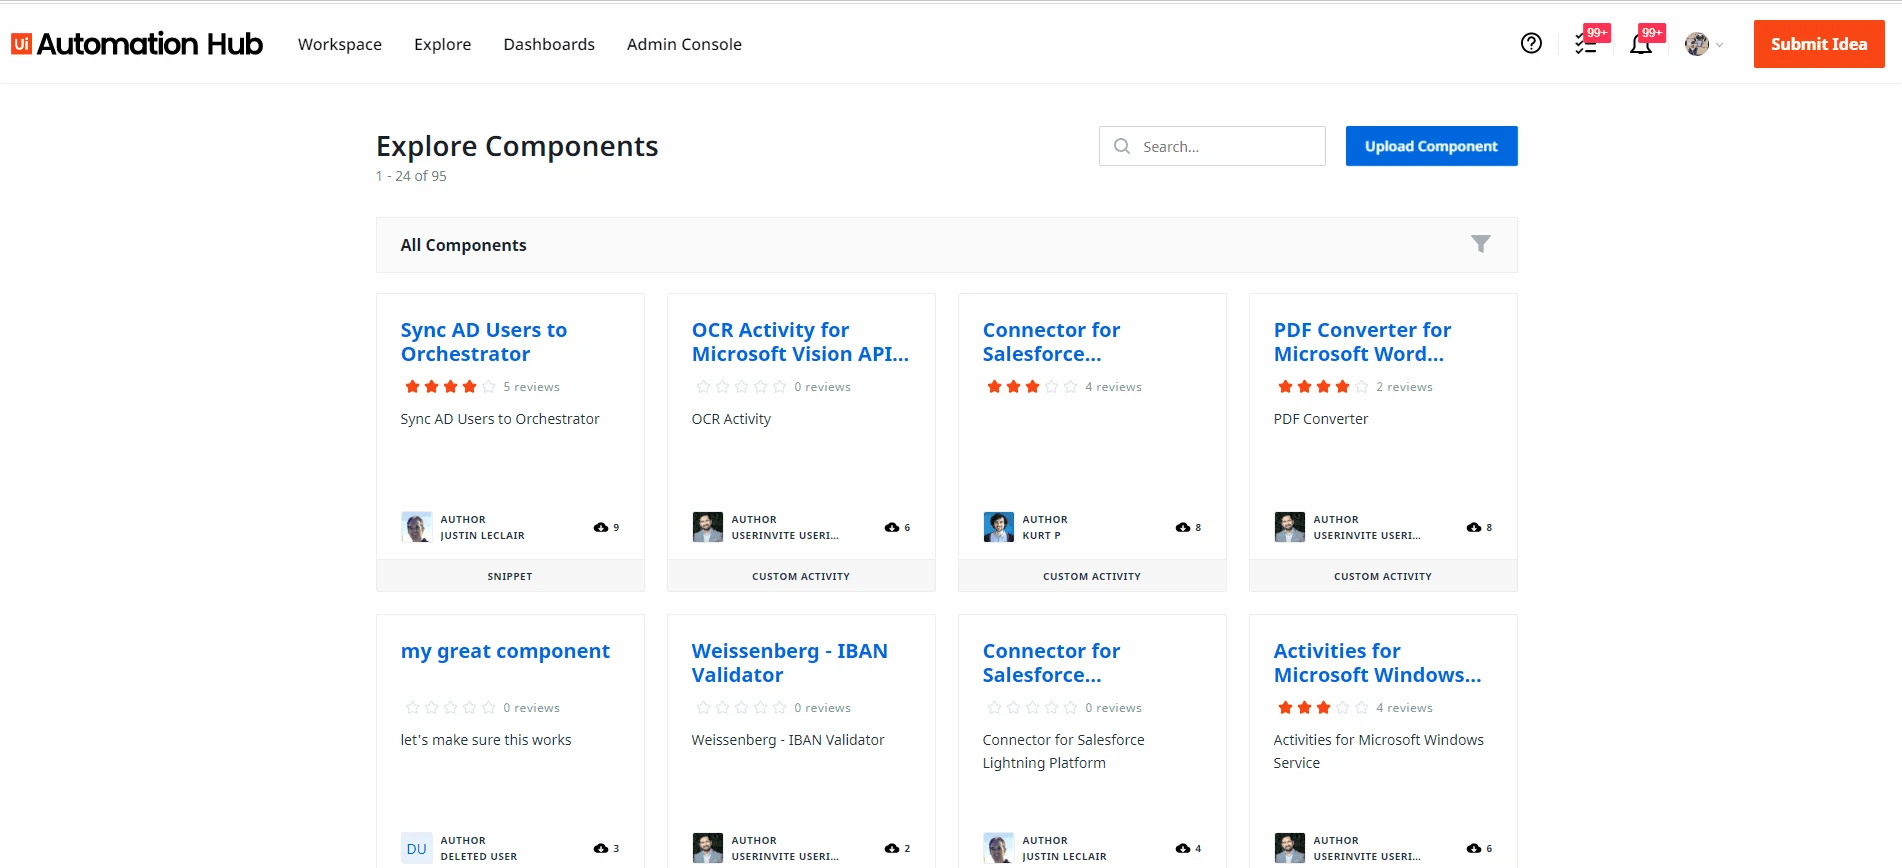Focus the component Search field
1902x868 pixels.
click(x=1212, y=146)
